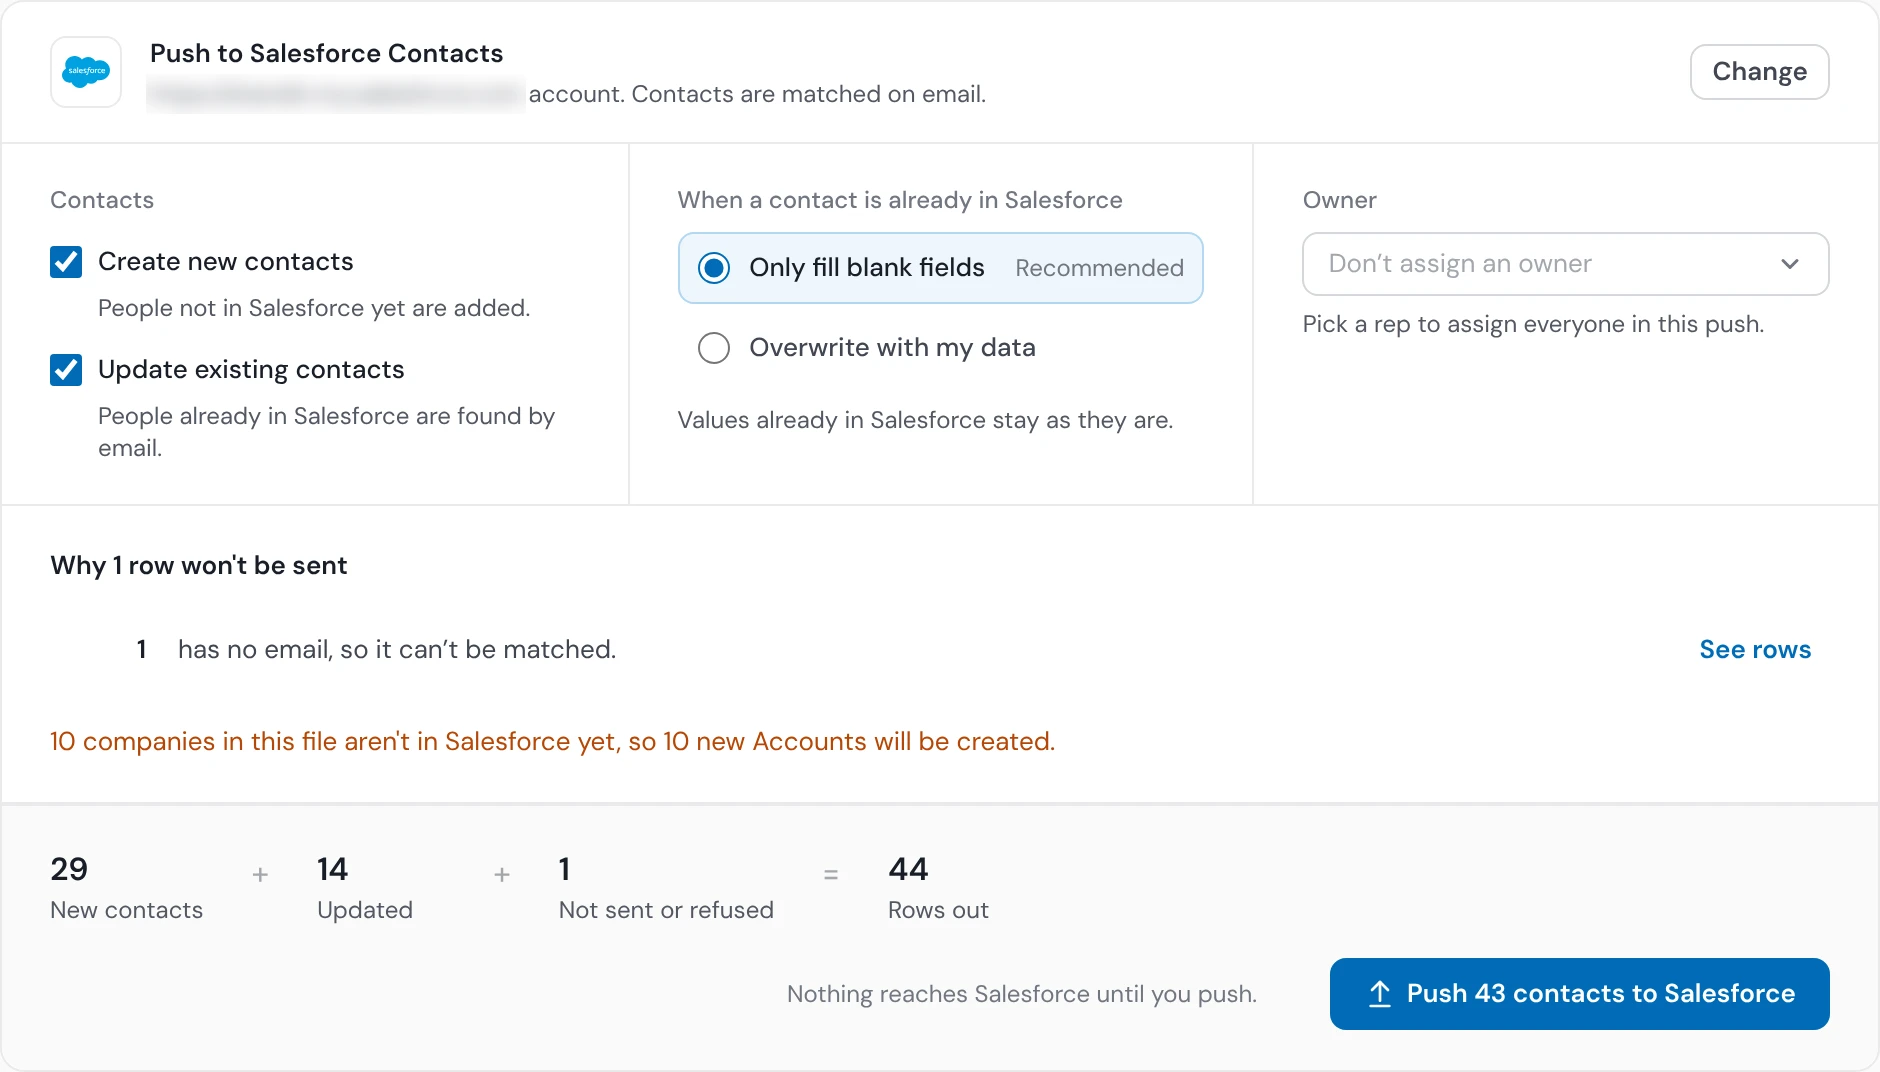Select Overwrite with my data radio
This screenshot has height=1072, width=1880.
tap(714, 348)
